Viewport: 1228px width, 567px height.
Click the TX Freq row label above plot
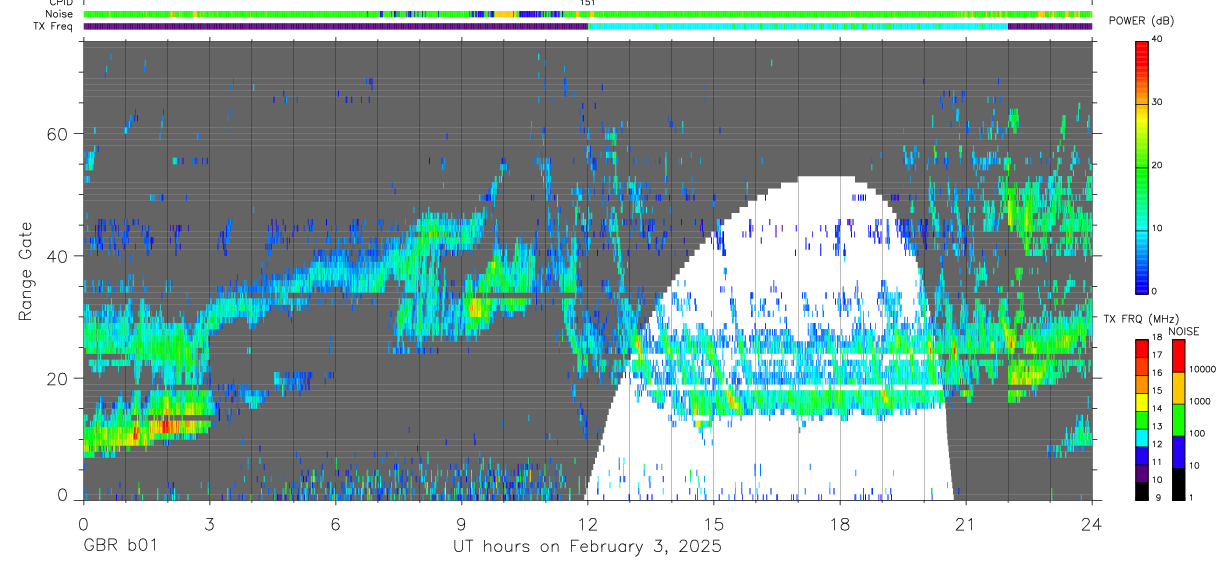click(54, 26)
